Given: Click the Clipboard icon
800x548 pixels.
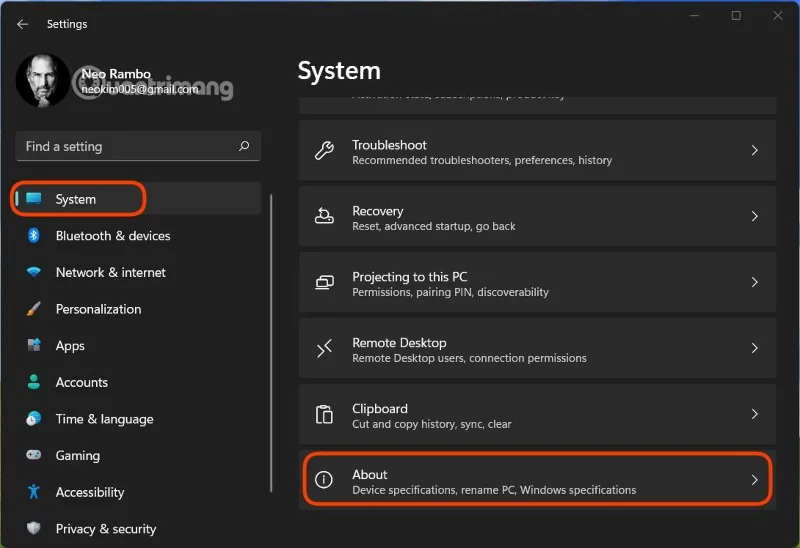Looking at the screenshot, I should [324, 414].
